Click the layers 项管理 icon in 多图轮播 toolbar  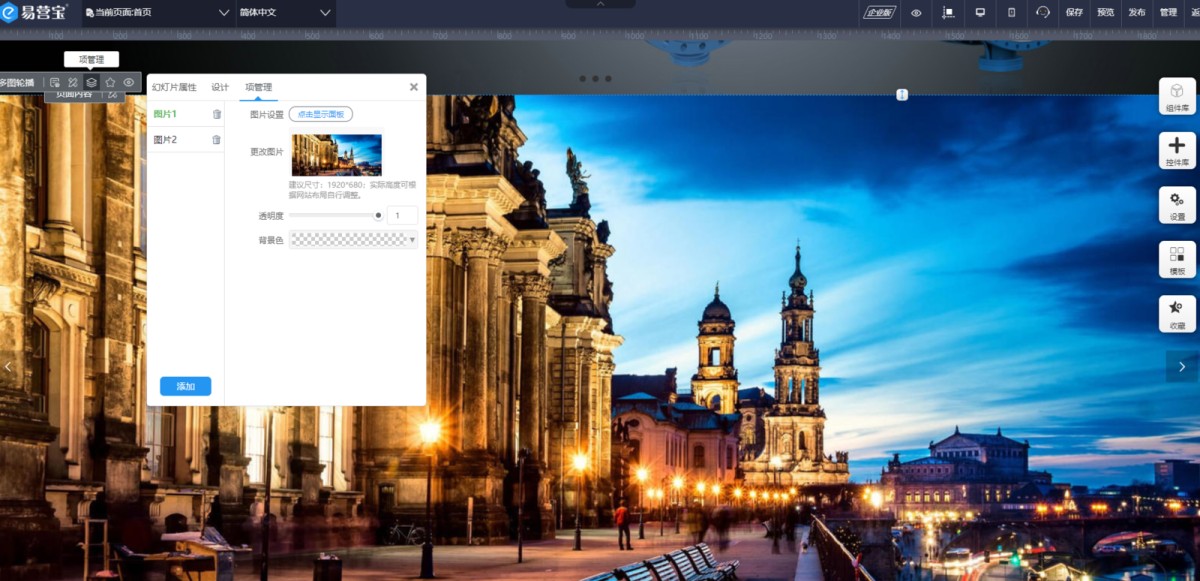tap(91, 82)
